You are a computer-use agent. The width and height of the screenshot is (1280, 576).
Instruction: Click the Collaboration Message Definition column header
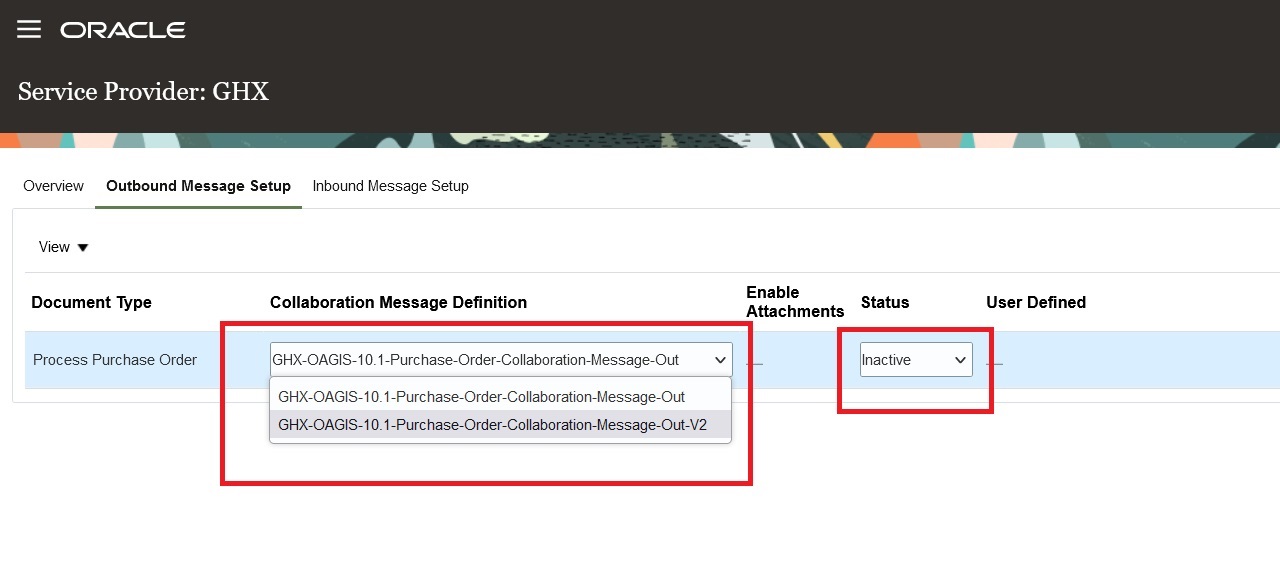pyautogui.click(x=398, y=302)
